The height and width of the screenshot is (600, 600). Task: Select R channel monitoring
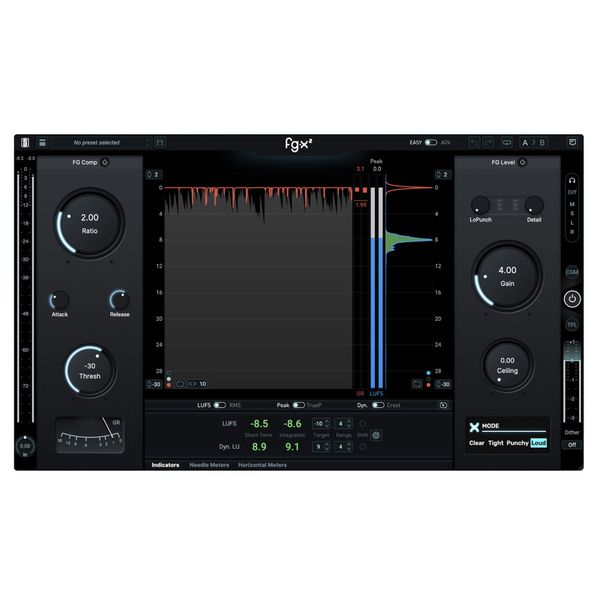tap(572, 232)
